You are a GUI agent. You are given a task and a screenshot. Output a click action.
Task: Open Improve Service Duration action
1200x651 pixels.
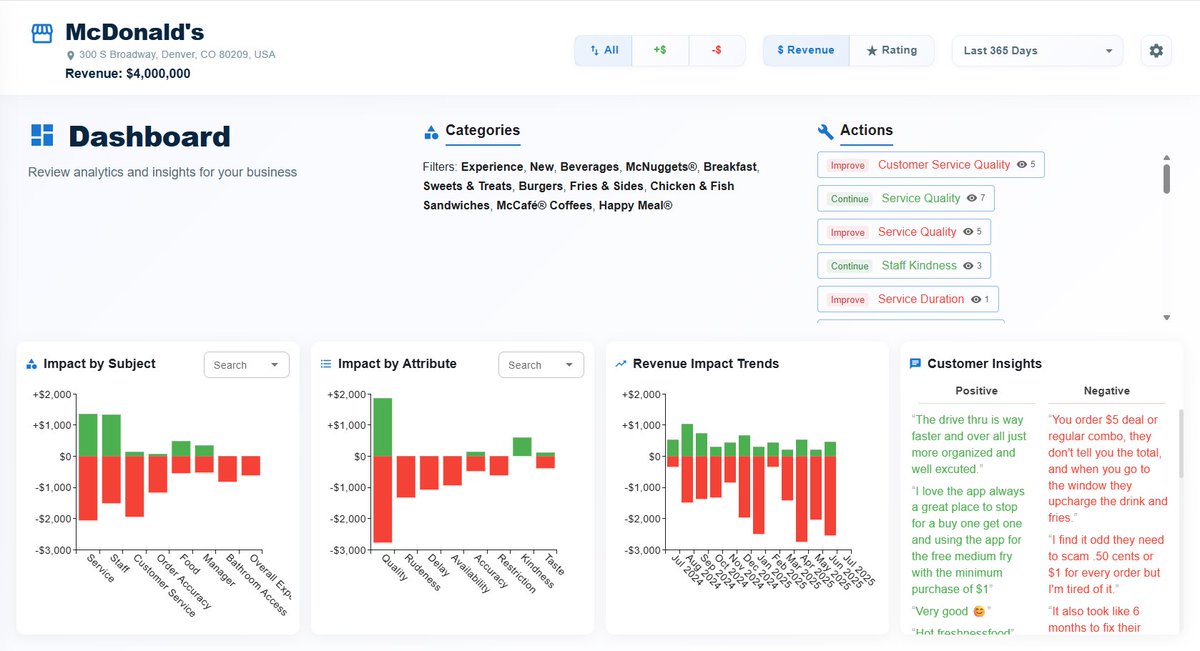908,299
